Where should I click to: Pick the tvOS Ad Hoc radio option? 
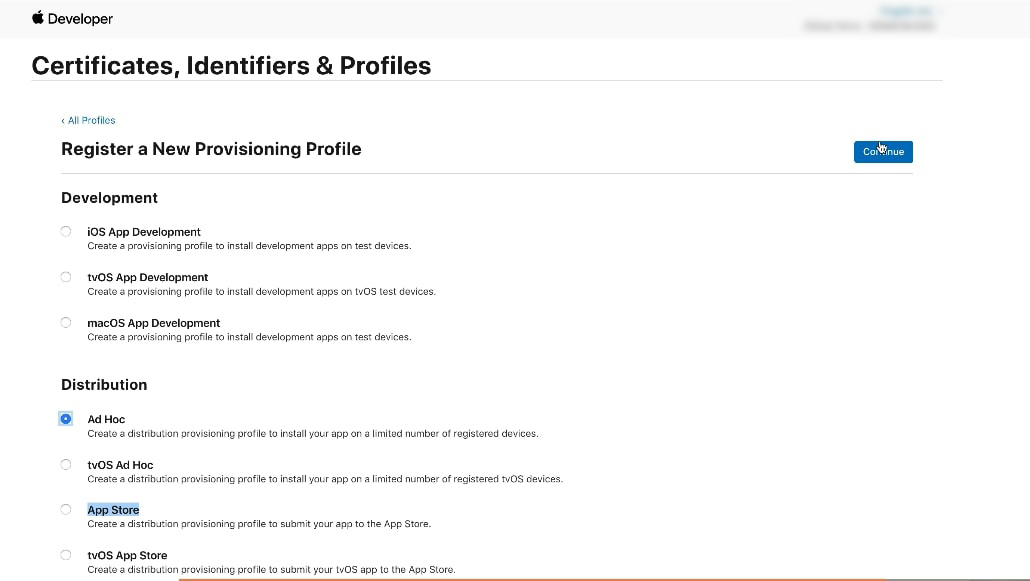click(x=66, y=465)
